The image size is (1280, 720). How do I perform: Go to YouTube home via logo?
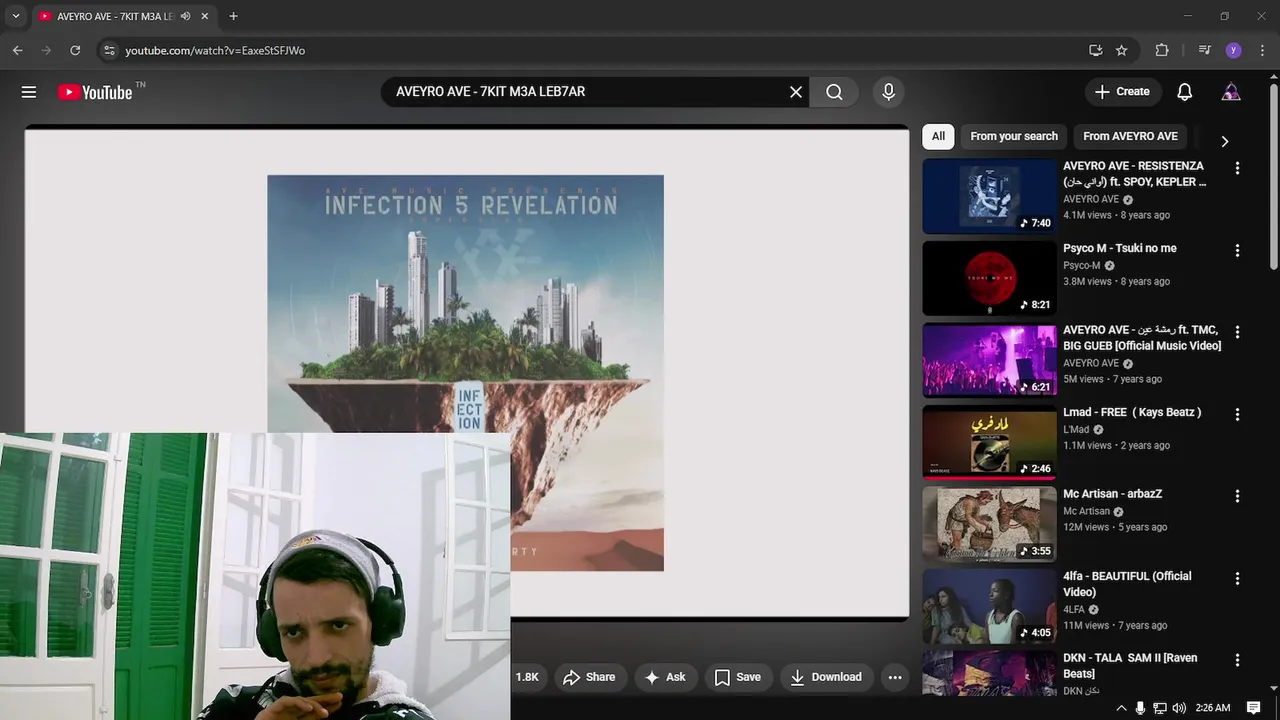pos(95,92)
